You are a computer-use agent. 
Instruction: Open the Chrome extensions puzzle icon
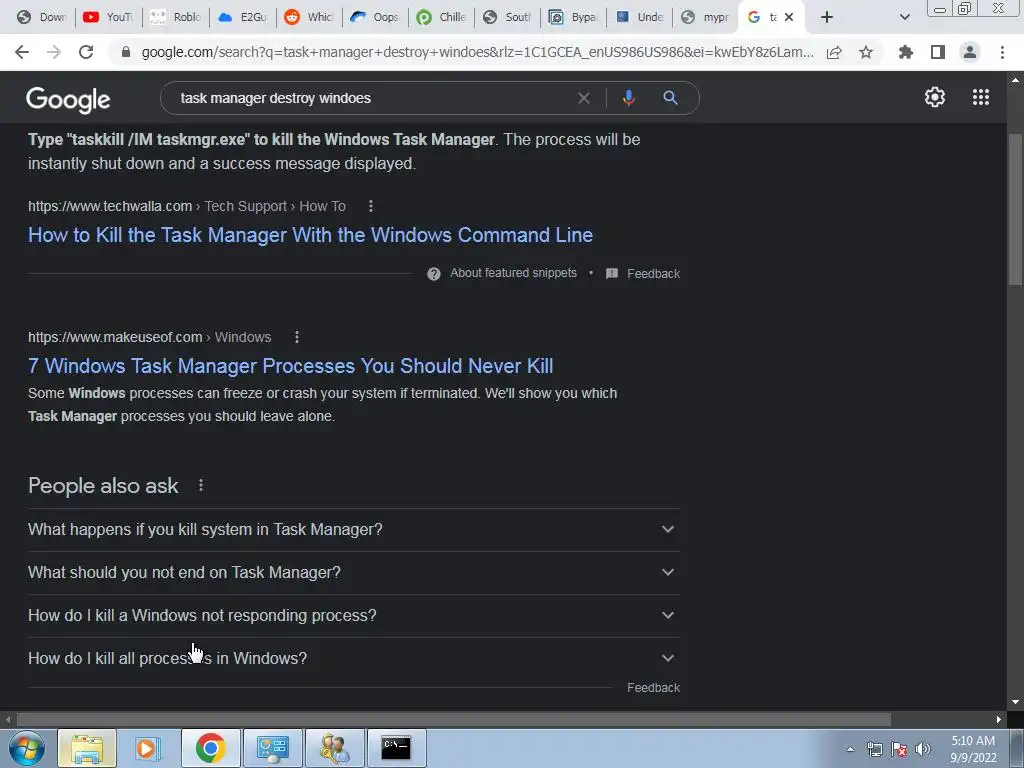[x=906, y=52]
